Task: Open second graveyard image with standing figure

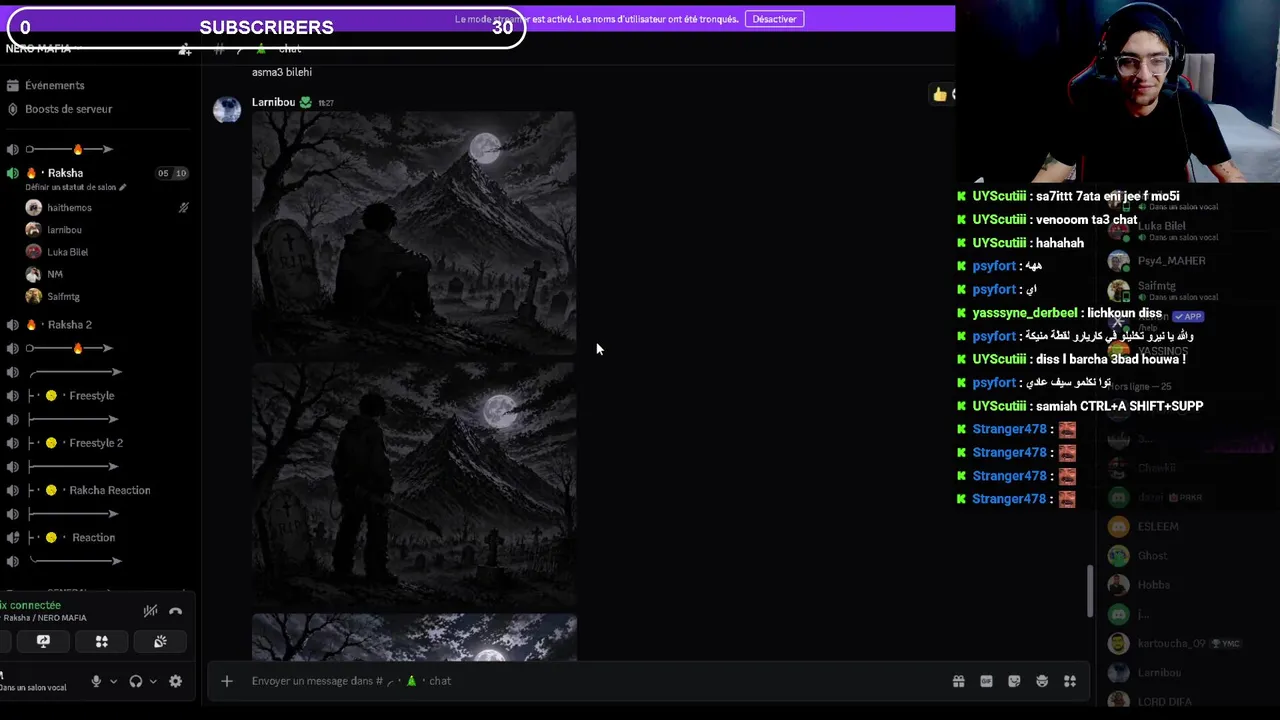Action: tap(414, 484)
